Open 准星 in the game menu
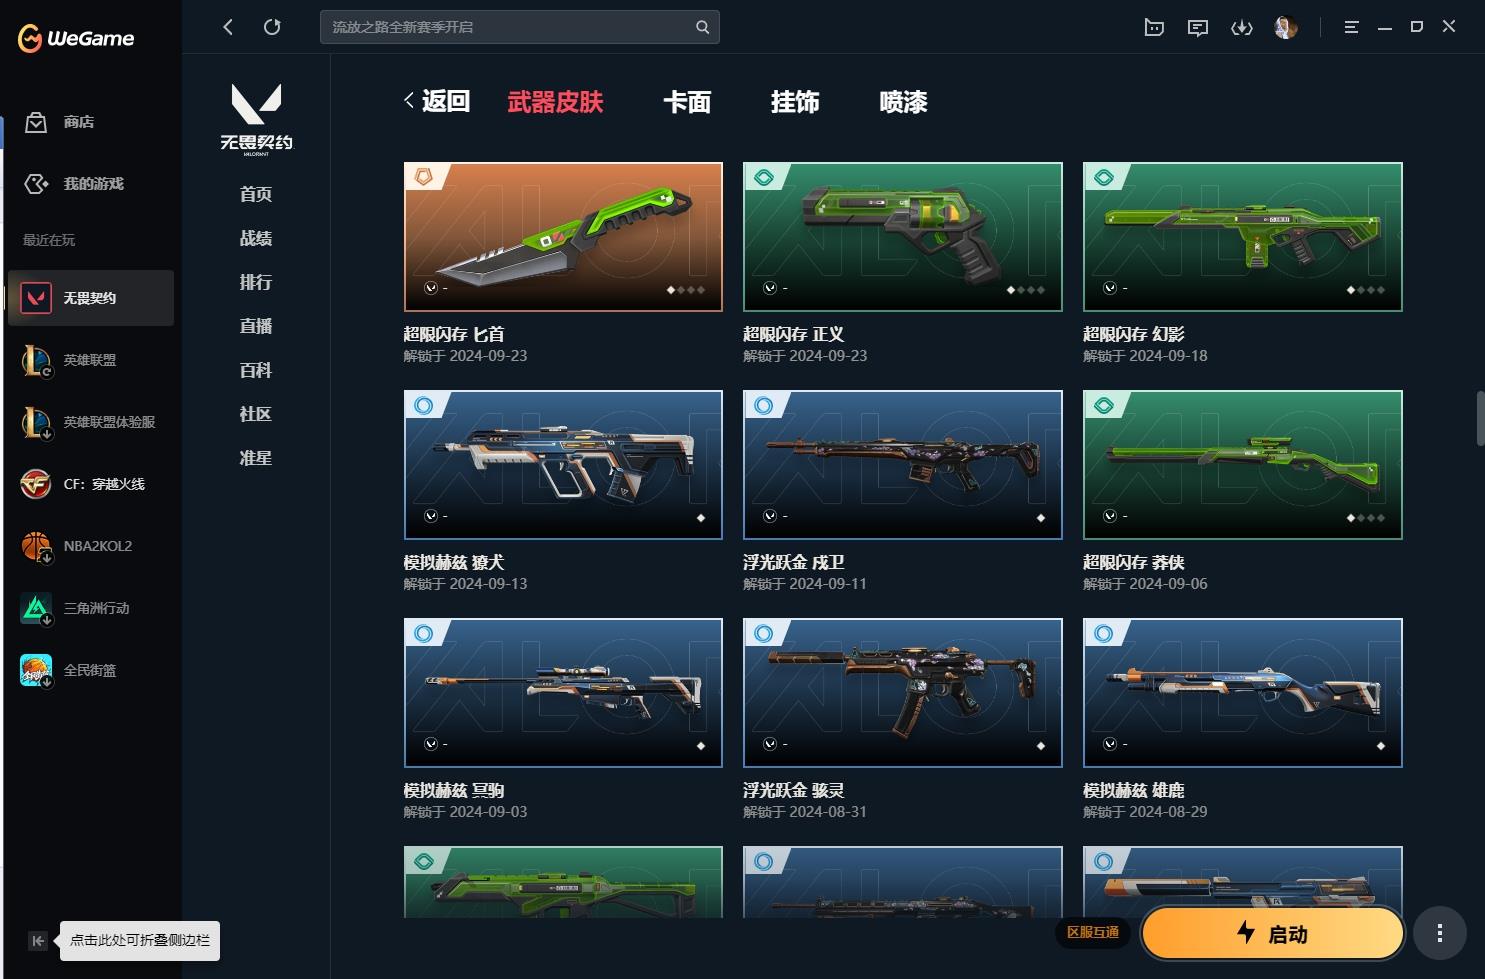 pos(256,458)
